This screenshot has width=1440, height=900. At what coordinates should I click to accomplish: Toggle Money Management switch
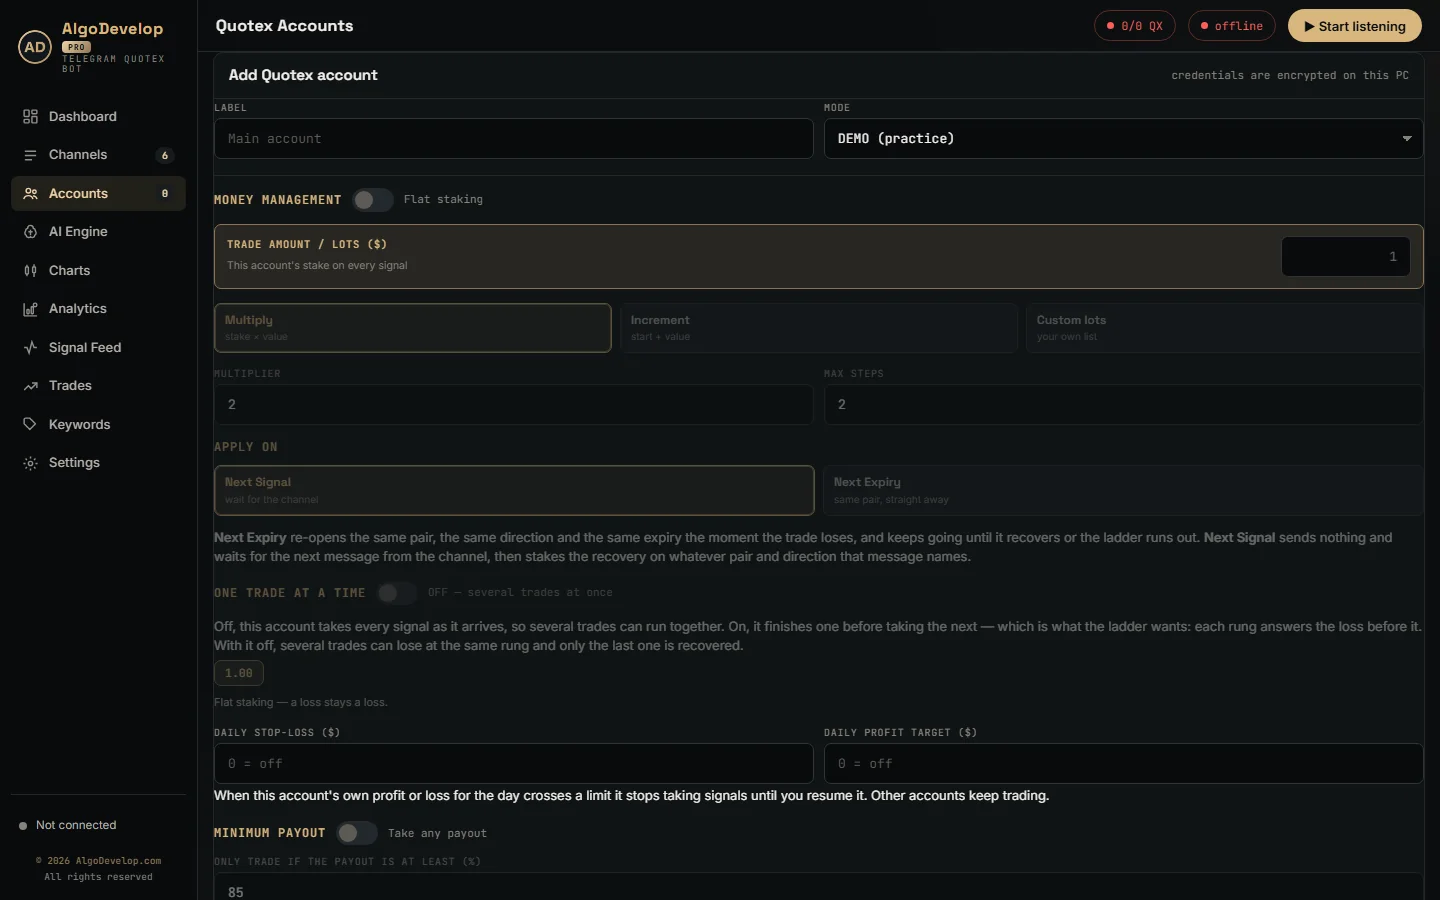point(372,200)
